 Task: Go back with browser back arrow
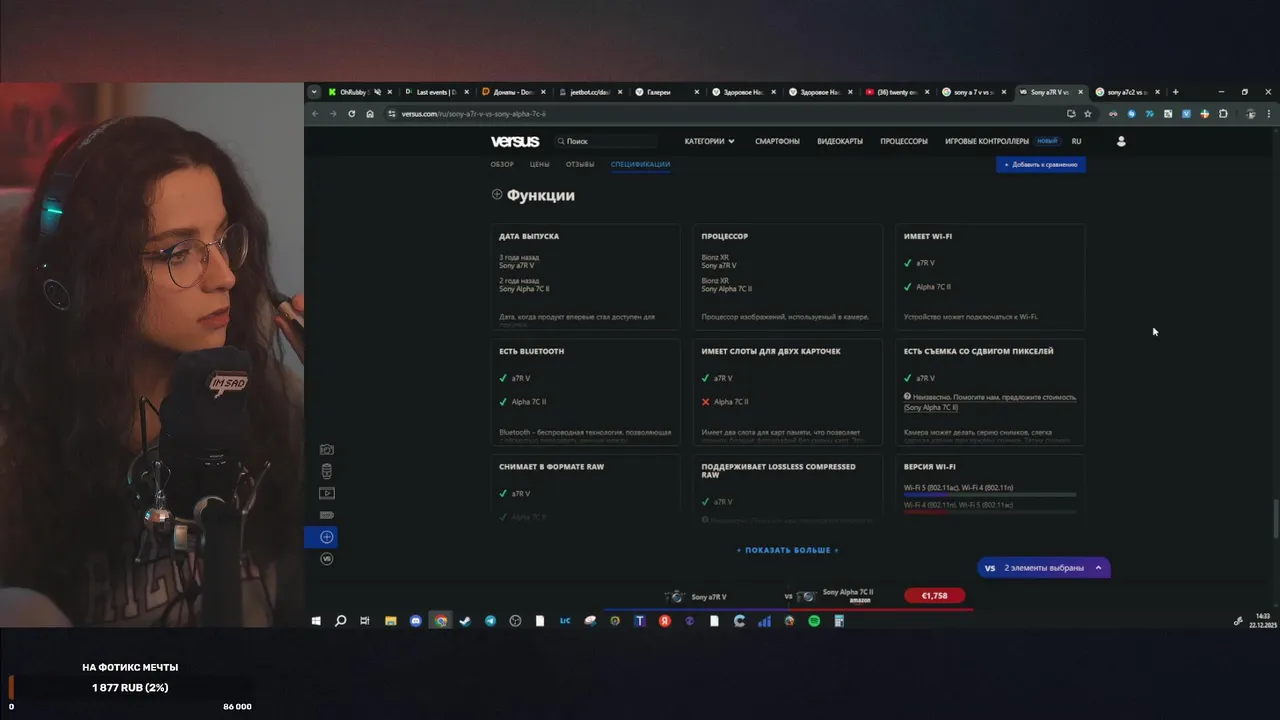coord(315,114)
